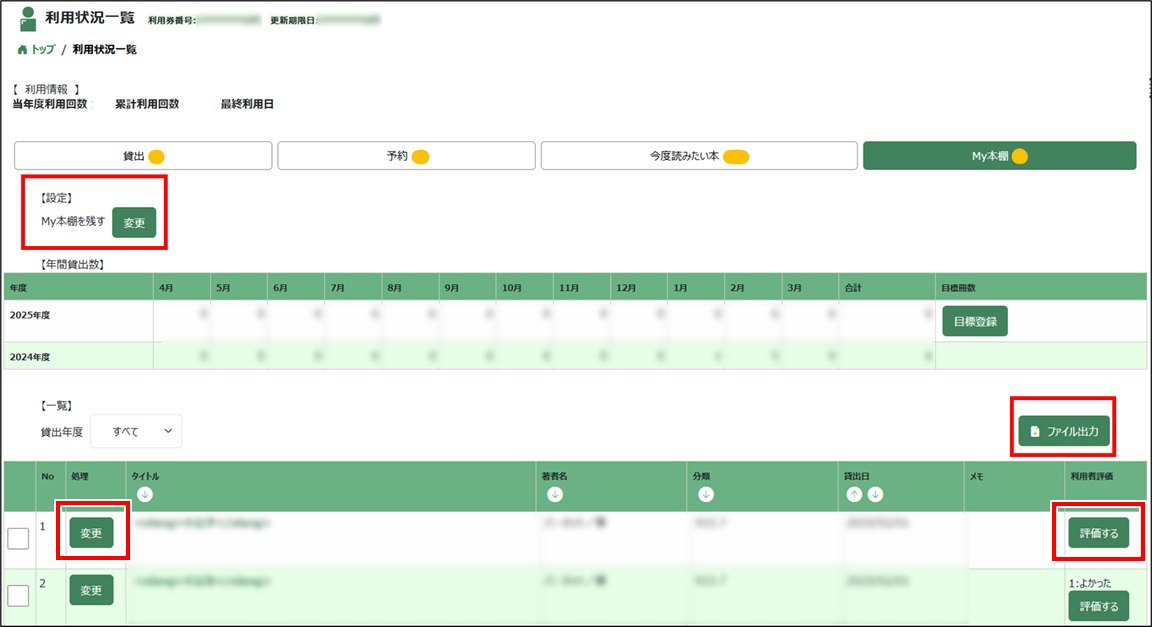
Task: Open the 今度読みたい本 tab
Action: (x=699, y=156)
